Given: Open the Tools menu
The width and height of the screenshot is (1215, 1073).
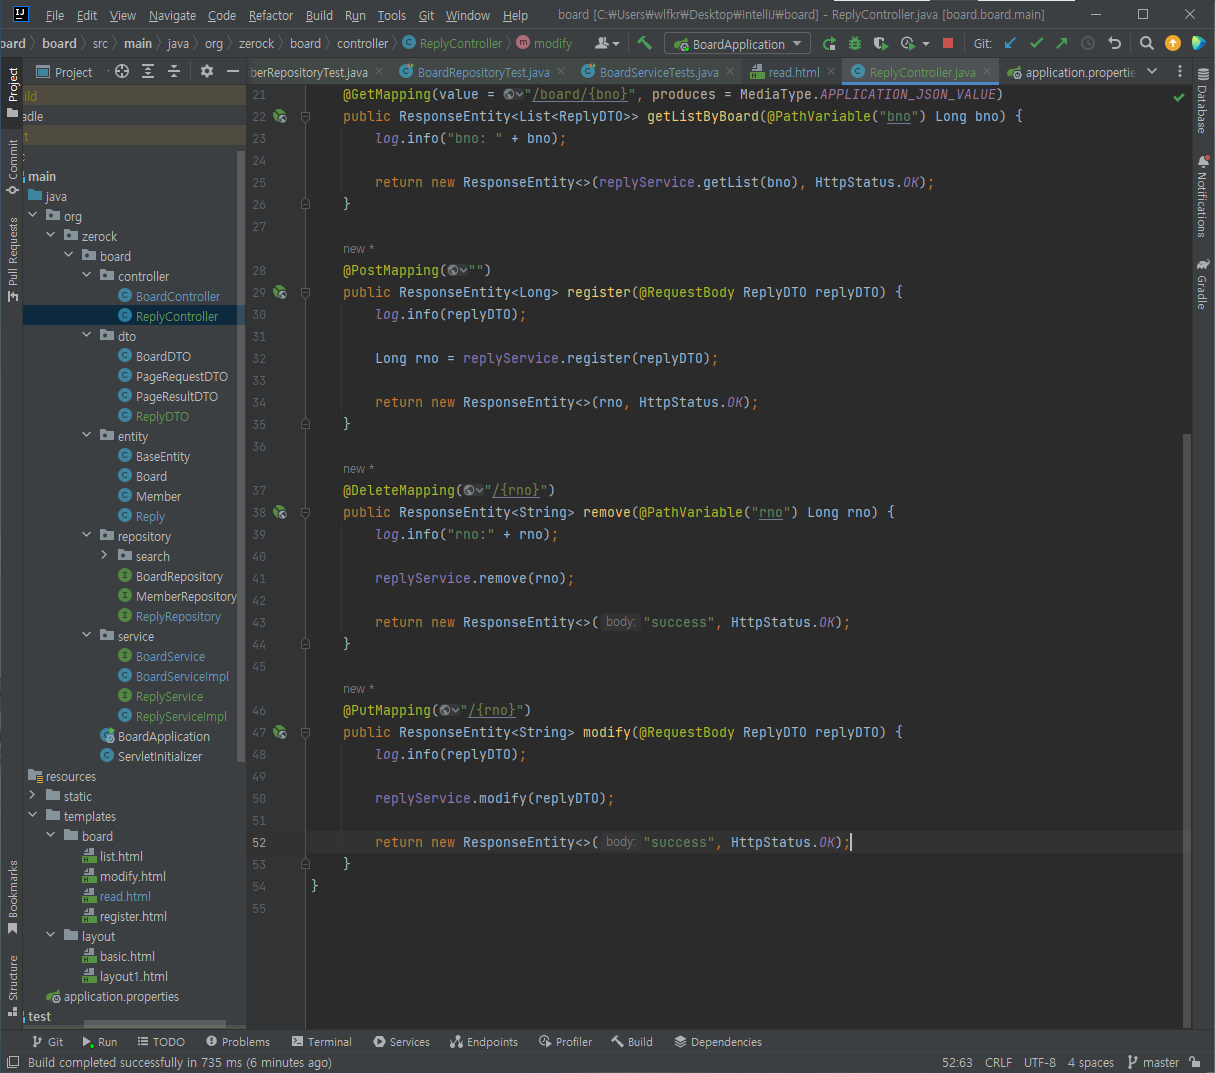Looking at the screenshot, I should coord(392,15).
